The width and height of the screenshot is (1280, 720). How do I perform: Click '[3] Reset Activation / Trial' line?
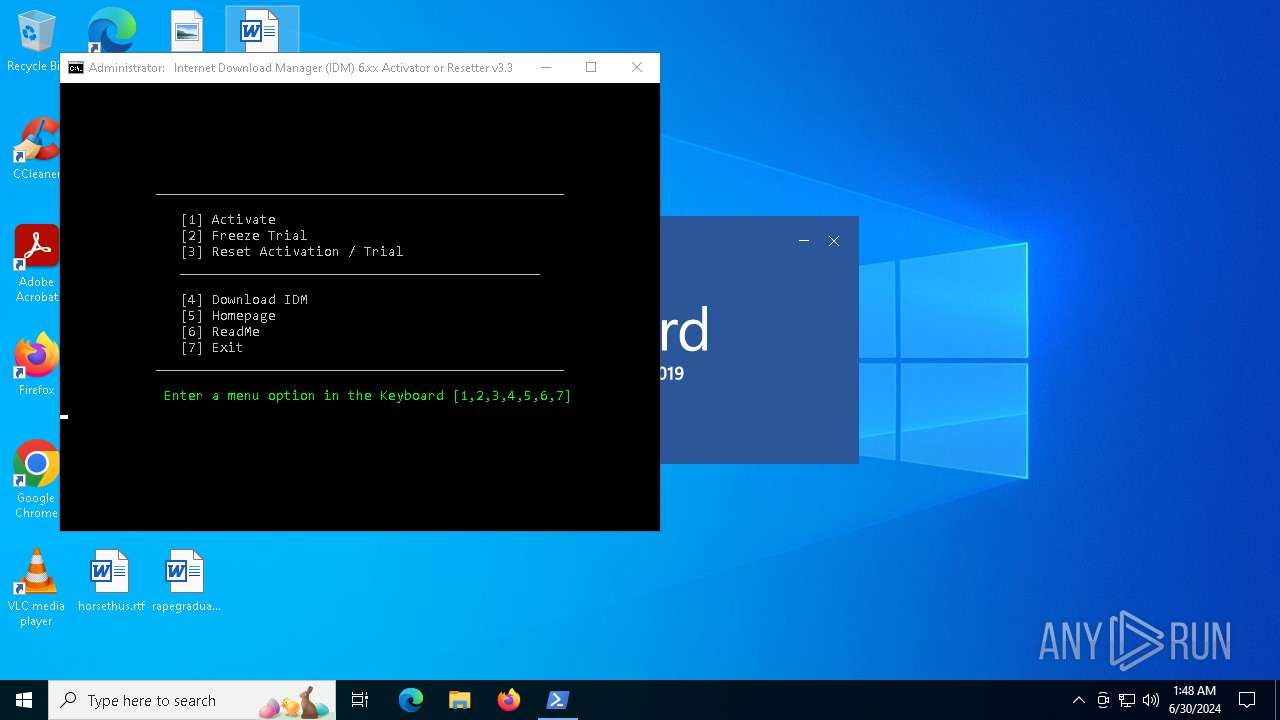[292, 252]
